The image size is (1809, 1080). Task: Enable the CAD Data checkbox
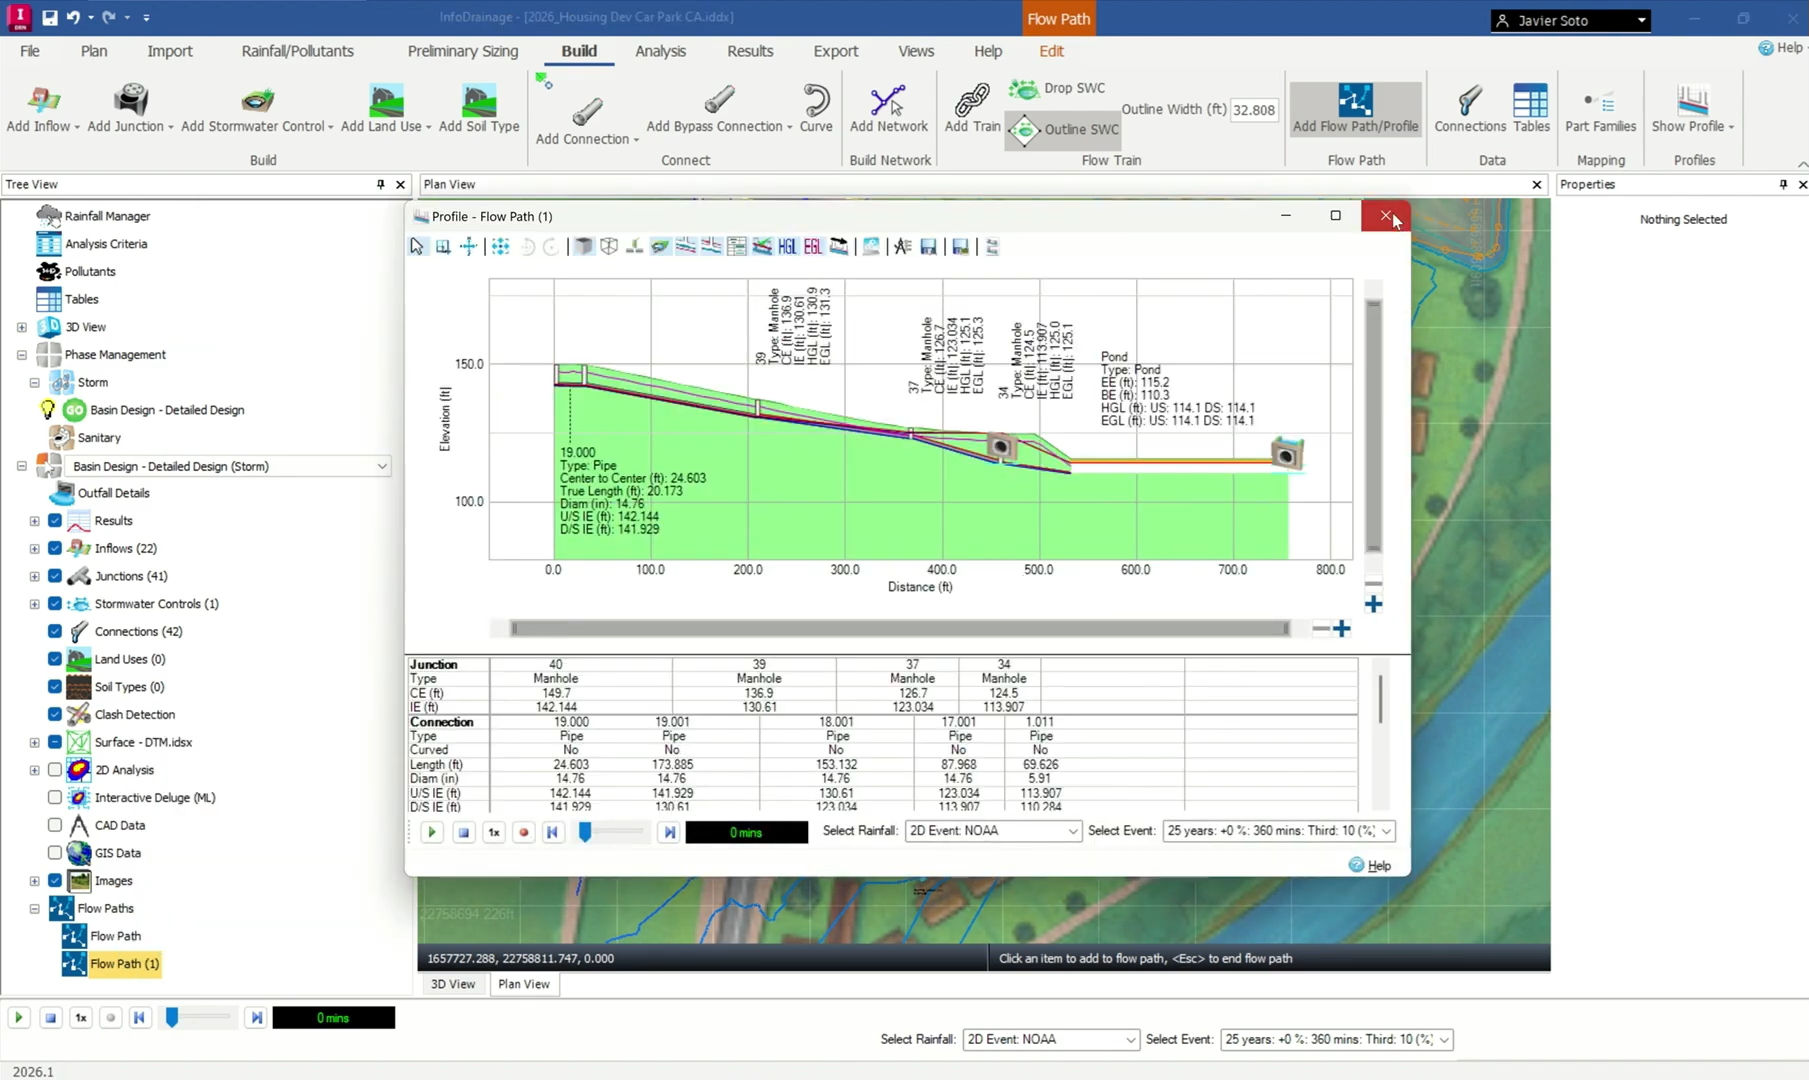click(54, 825)
